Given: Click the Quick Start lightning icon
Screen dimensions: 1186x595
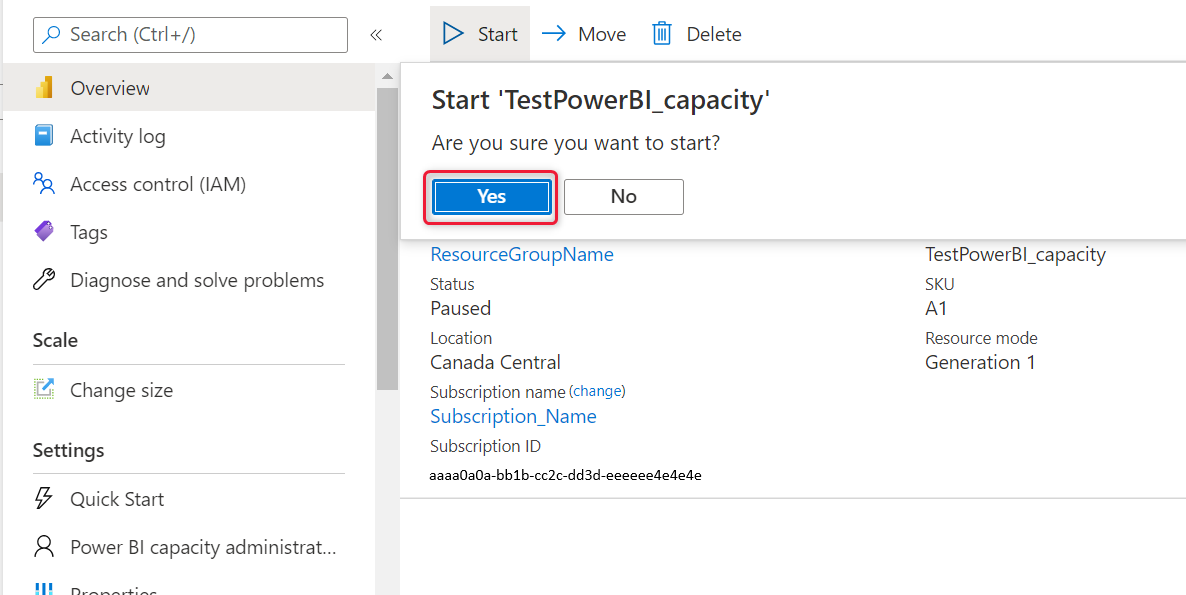Looking at the screenshot, I should tap(44, 498).
